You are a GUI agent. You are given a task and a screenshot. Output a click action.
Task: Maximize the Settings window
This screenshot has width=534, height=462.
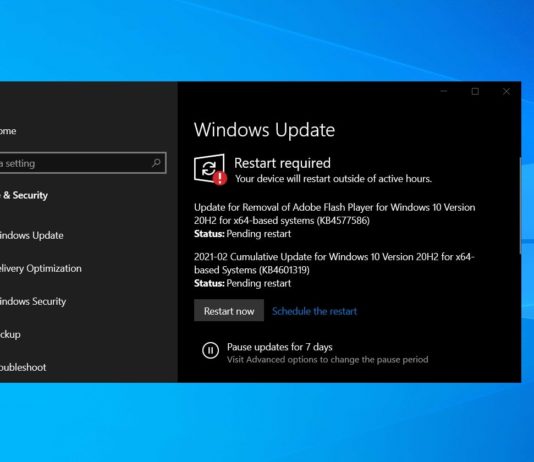pos(475,91)
